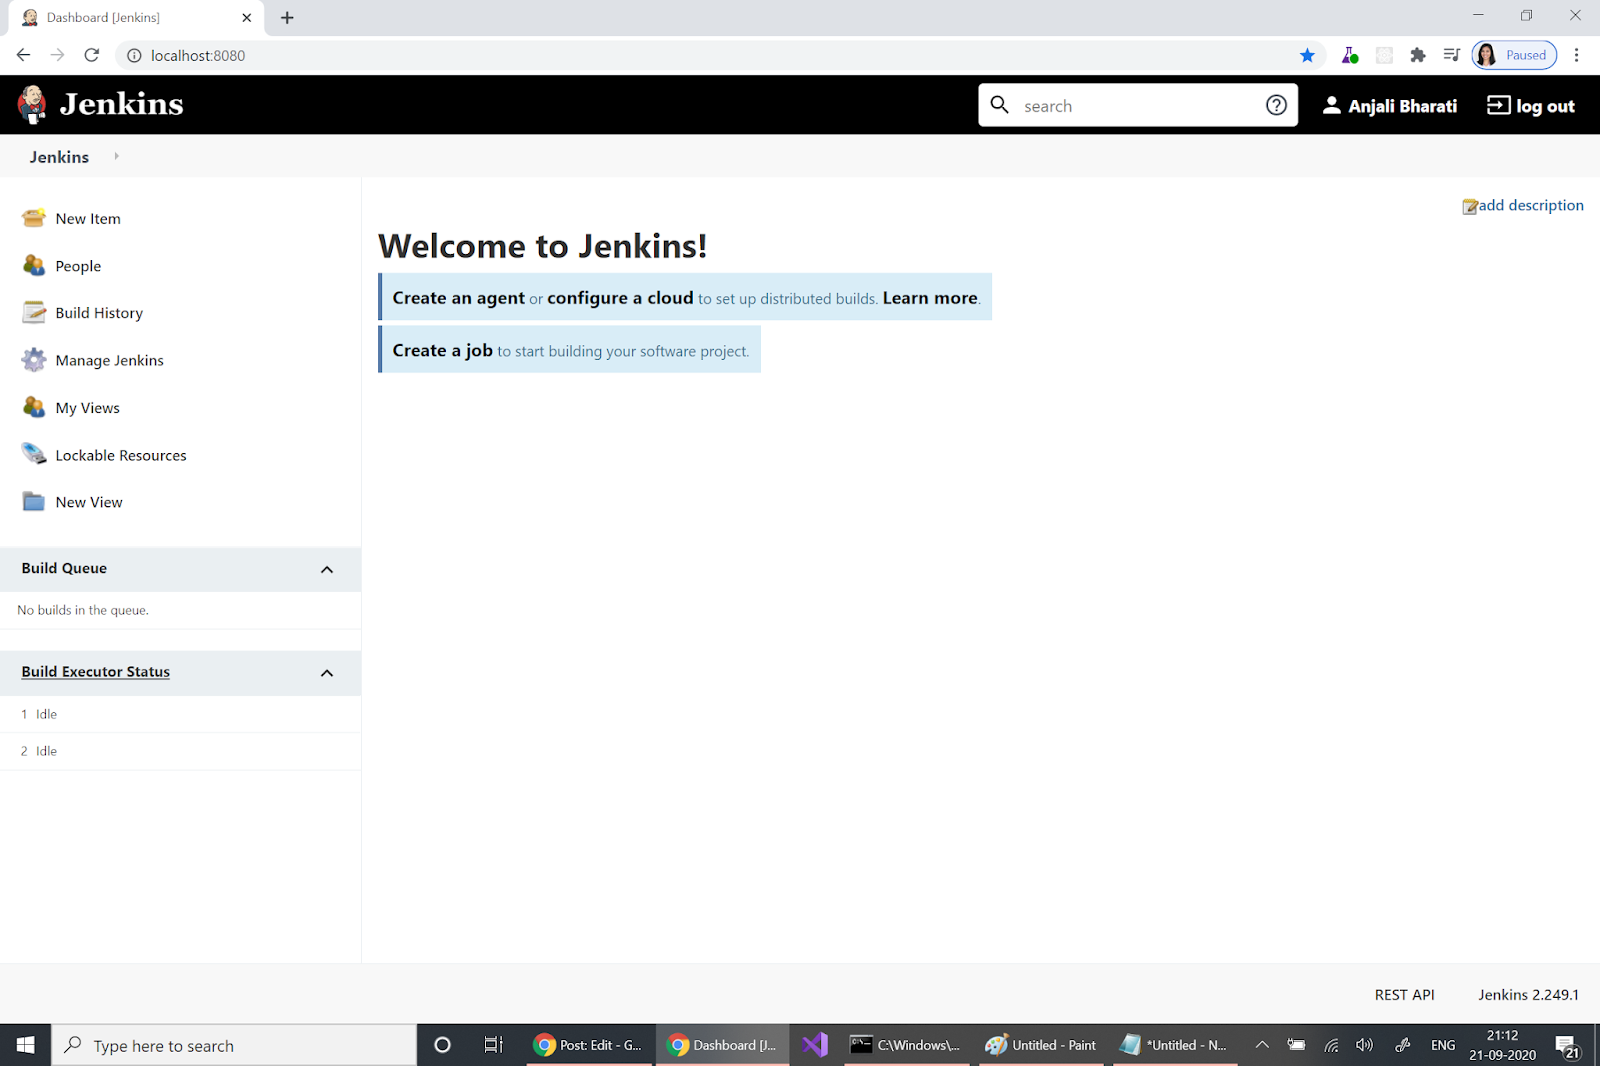Switch to Untitled Notepad on taskbar

1174,1045
